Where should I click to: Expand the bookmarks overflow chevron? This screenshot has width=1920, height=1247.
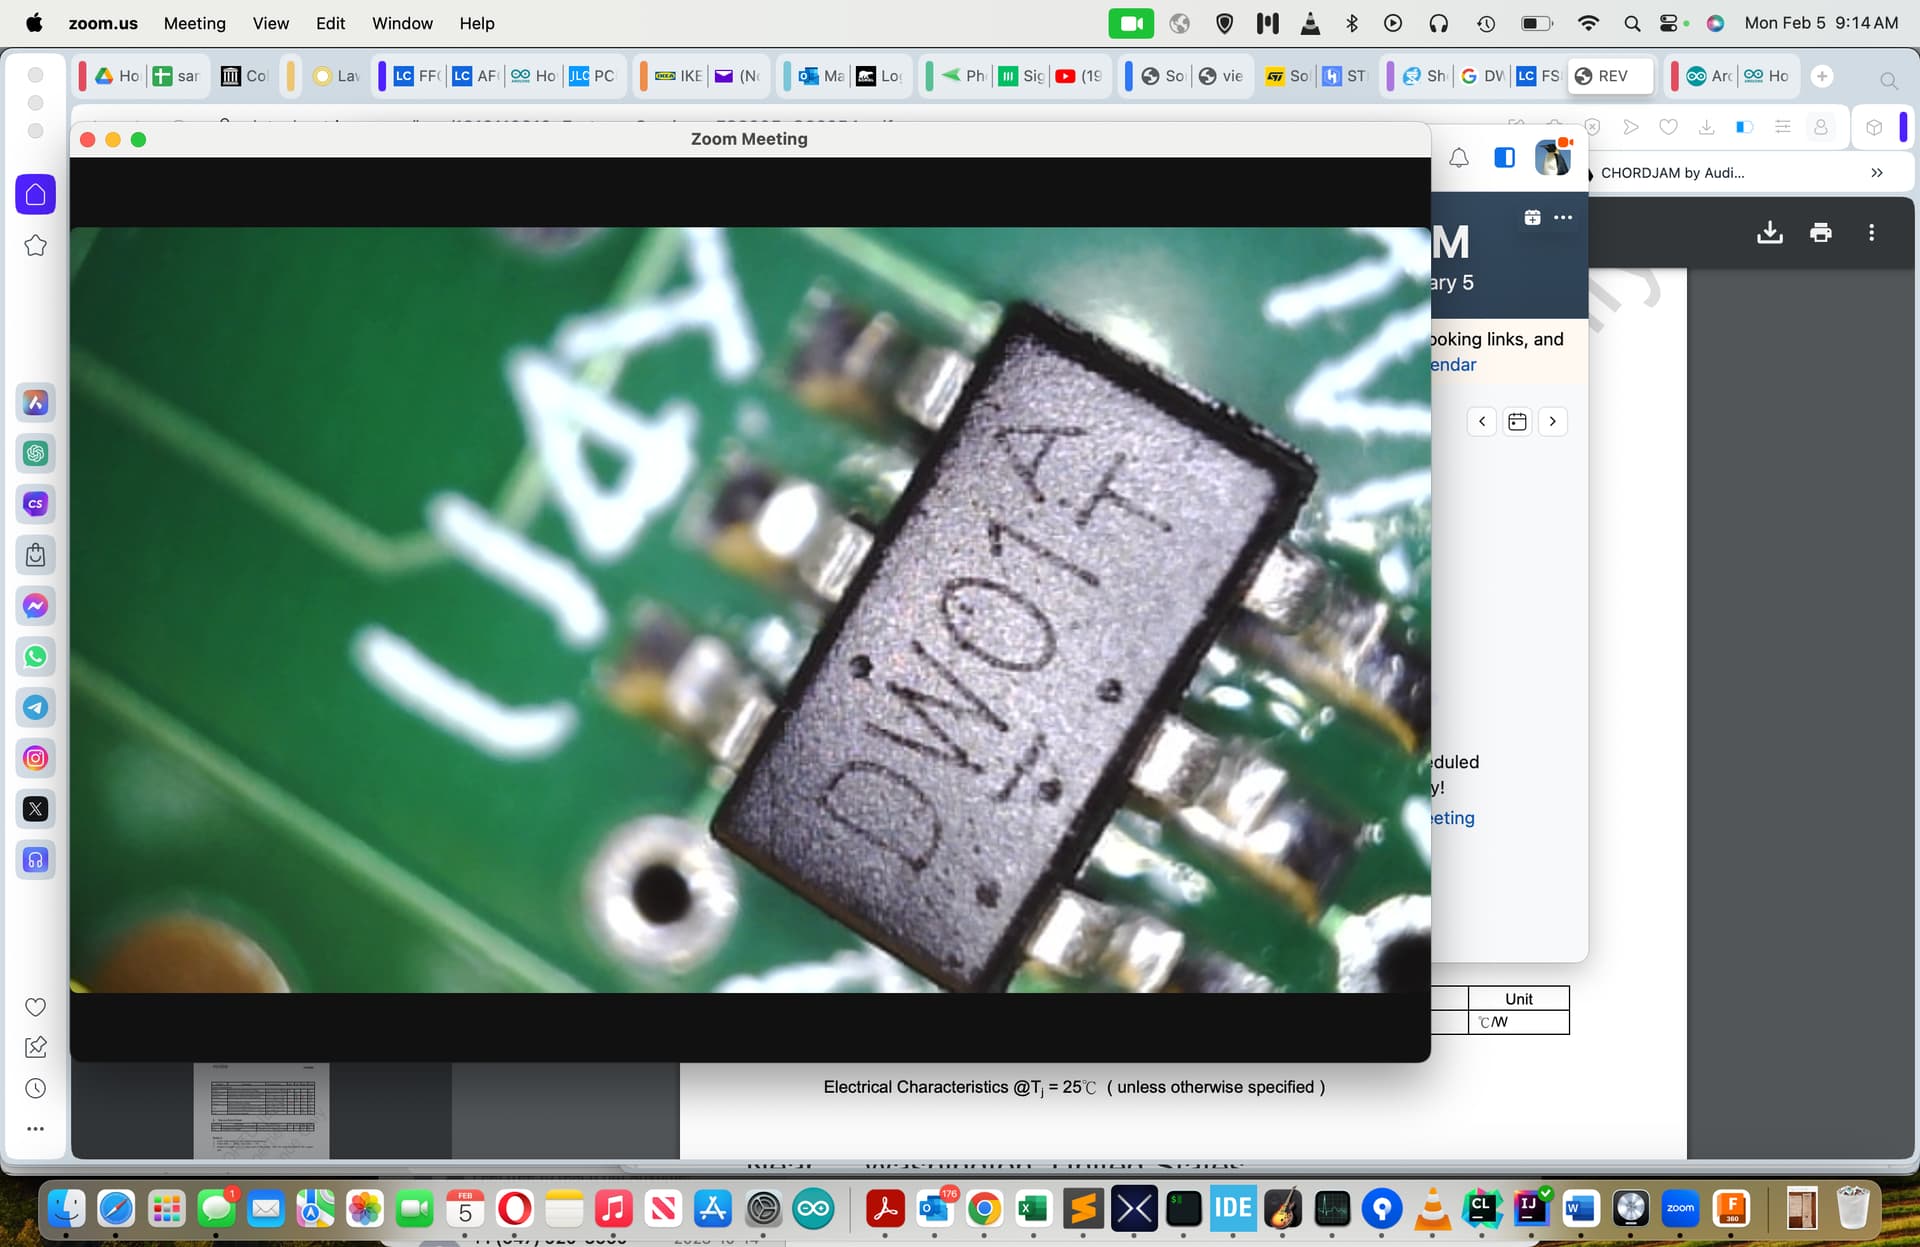(x=1877, y=173)
